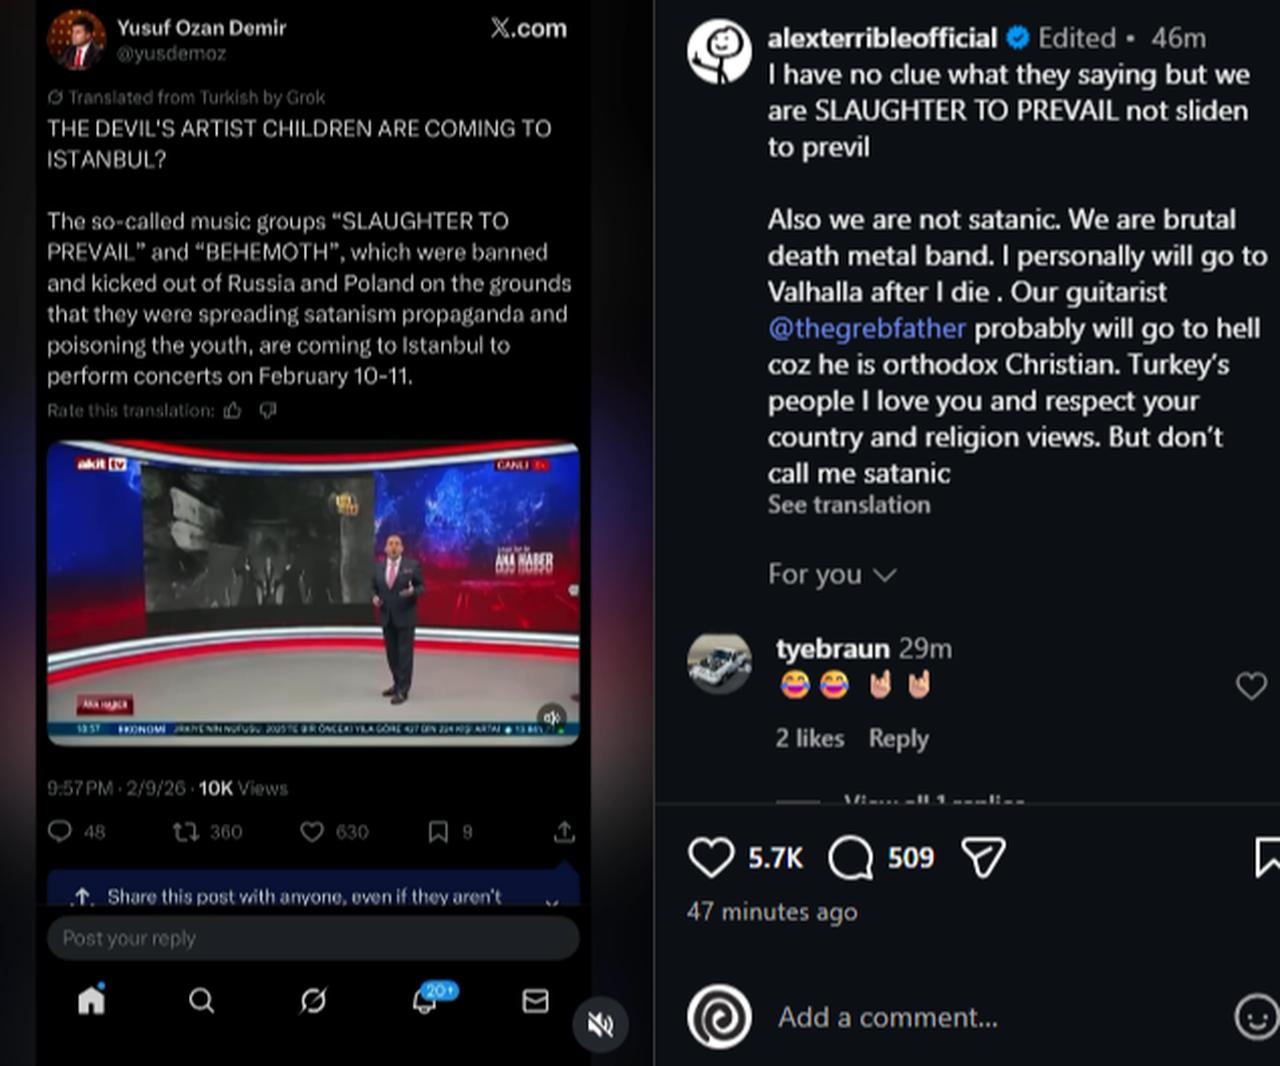Image resolution: width=1280 pixels, height=1066 pixels.
Task: Collapse the Share this post banner chevron
Action: tap(551, 901)
